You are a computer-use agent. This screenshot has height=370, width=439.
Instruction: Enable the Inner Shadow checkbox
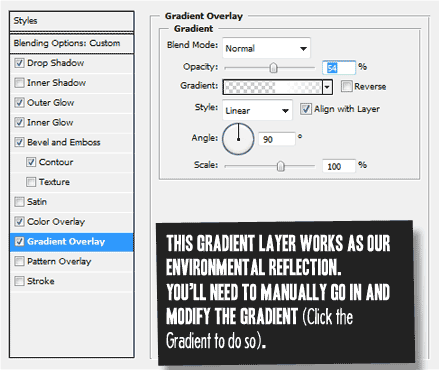coord(19,82)
